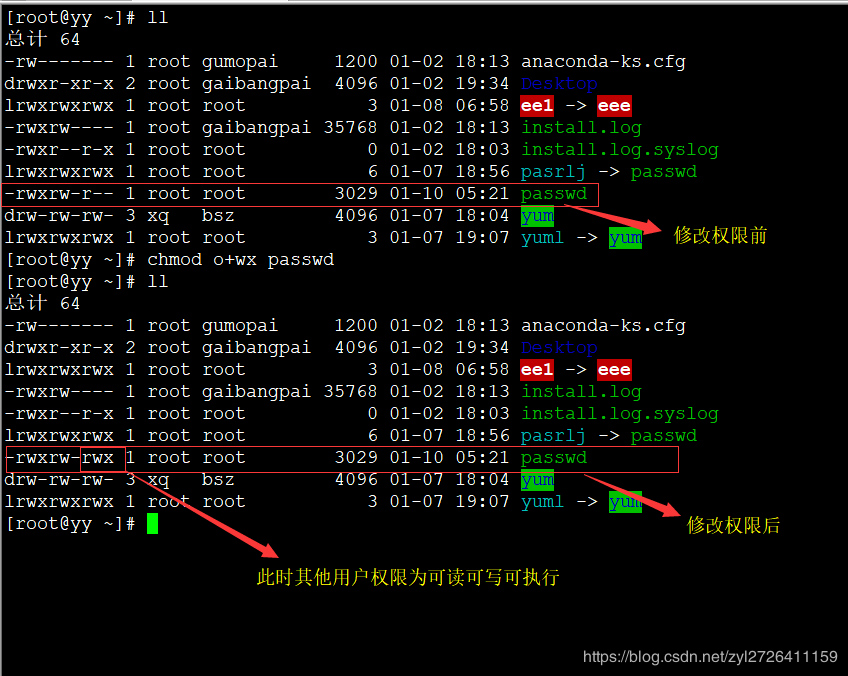Select the "-rwxrw-rwx" permission string of passwd
848x676 pixels.
tap(59, 458)
